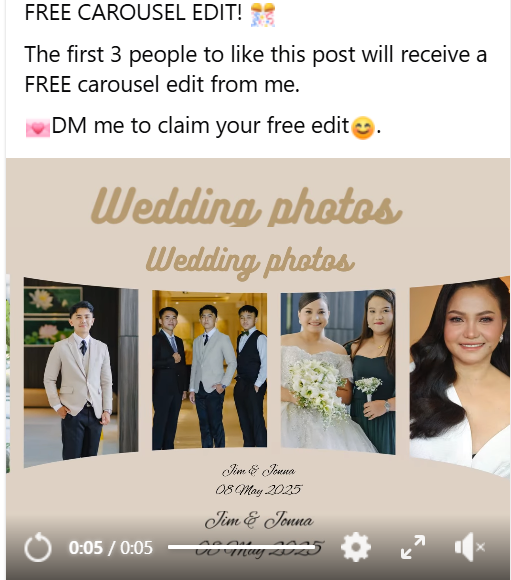Viewport: 511px width, 580px height.
Task: Click the 0:05 / 0:05 time display
Action: 110,547
